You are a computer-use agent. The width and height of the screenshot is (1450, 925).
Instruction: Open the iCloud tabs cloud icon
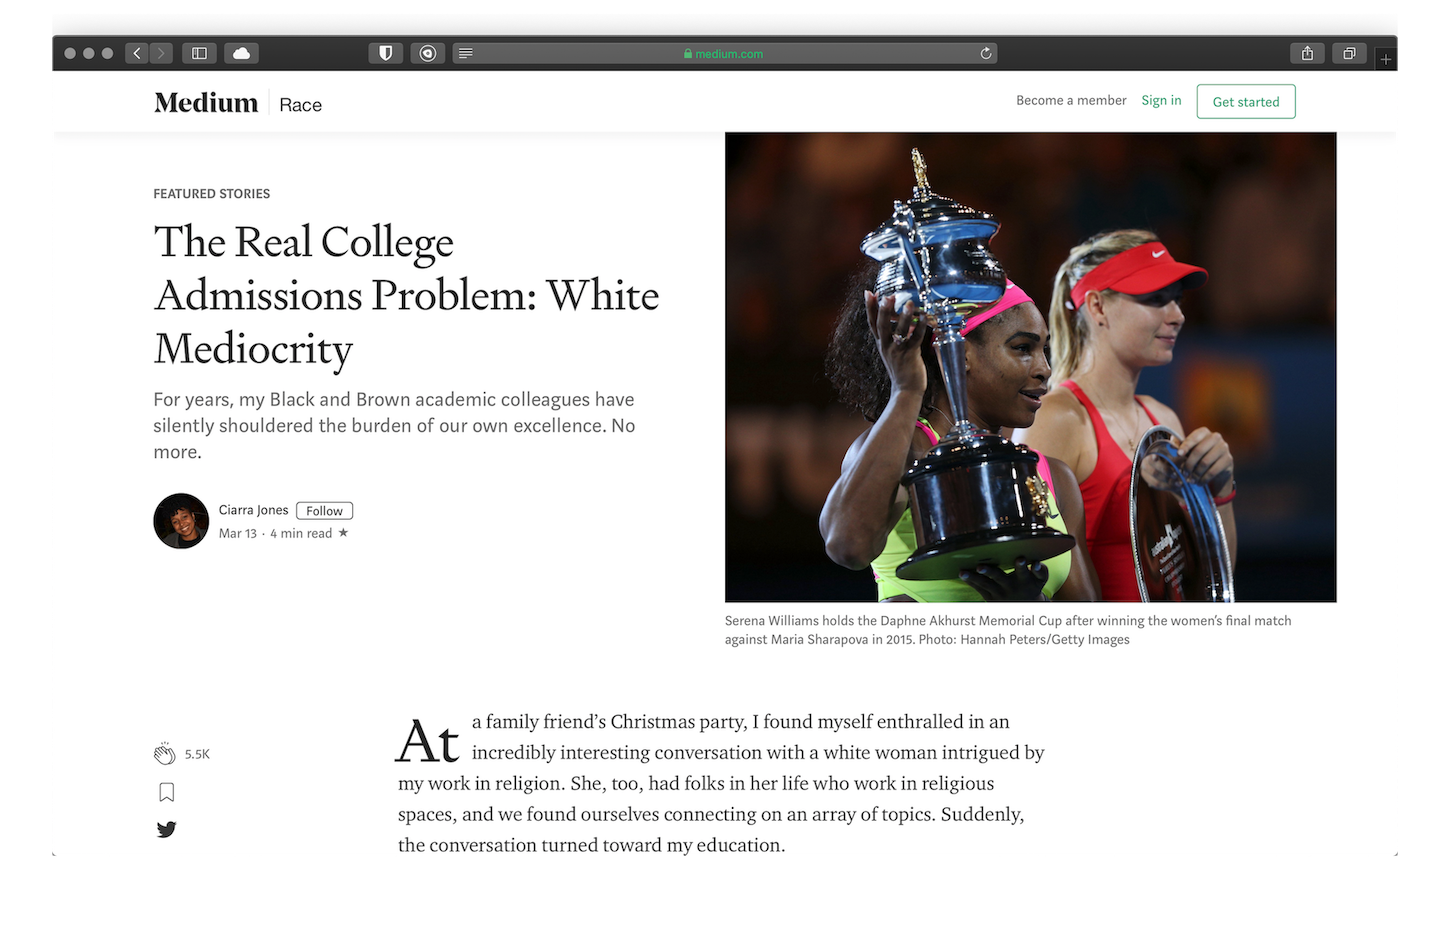click(241, 53)
